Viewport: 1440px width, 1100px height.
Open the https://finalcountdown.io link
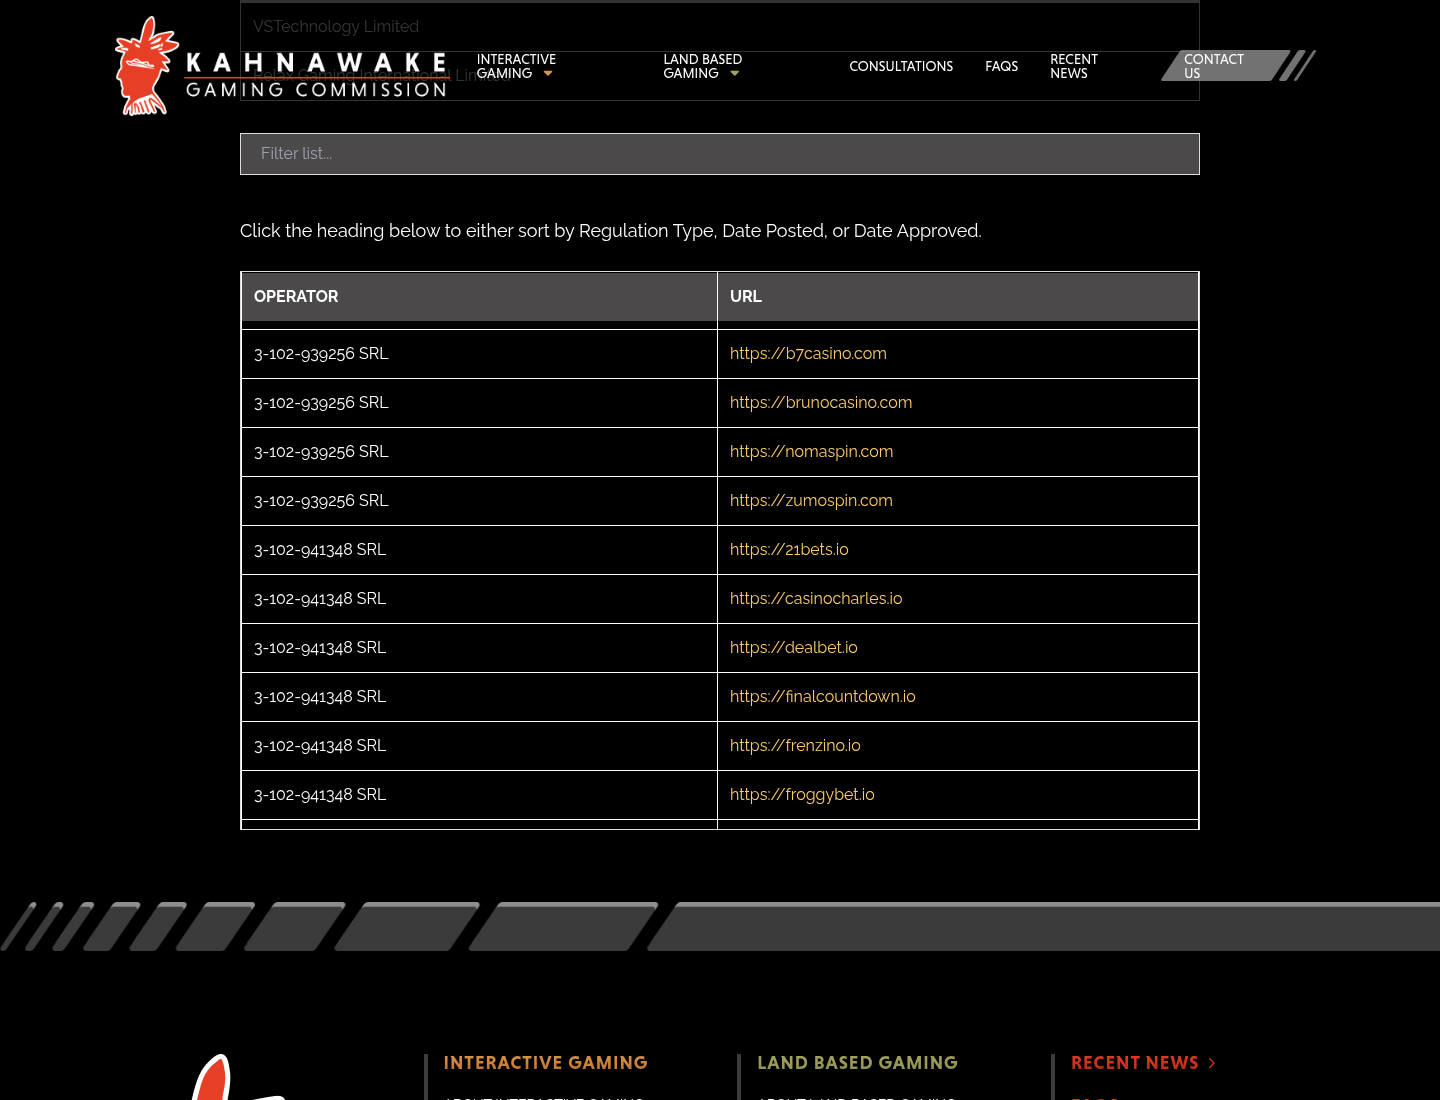[x=823, y=697]
